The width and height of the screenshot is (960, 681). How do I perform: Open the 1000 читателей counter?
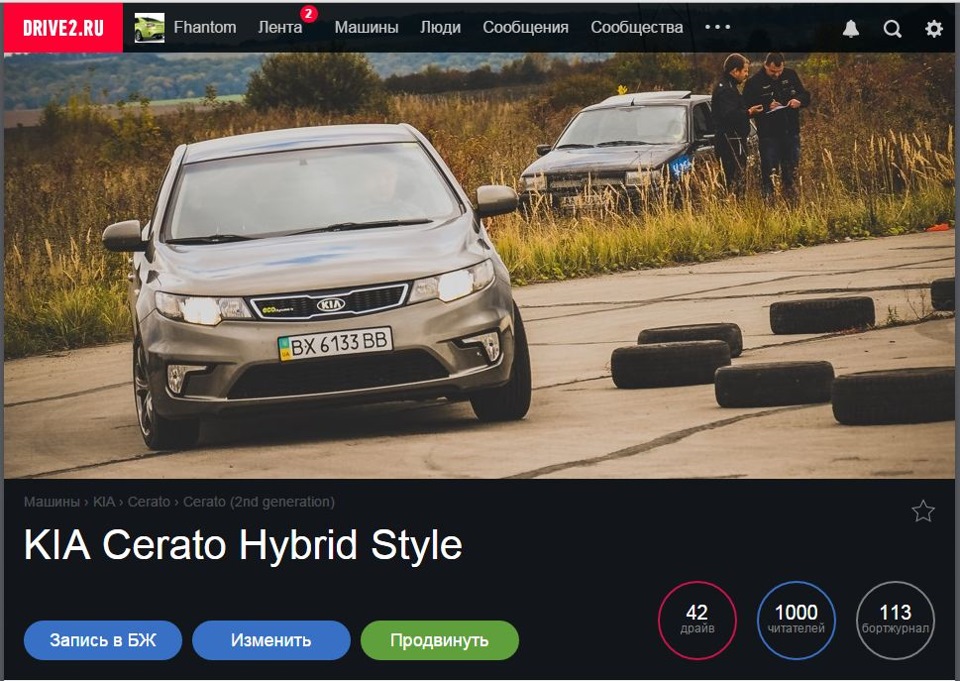click(796, 620)
